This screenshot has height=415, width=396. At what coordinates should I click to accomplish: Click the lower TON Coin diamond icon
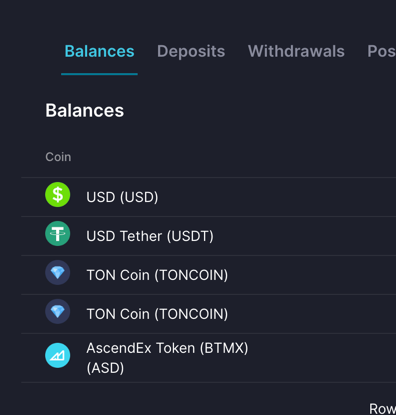[x=58, y=312]
